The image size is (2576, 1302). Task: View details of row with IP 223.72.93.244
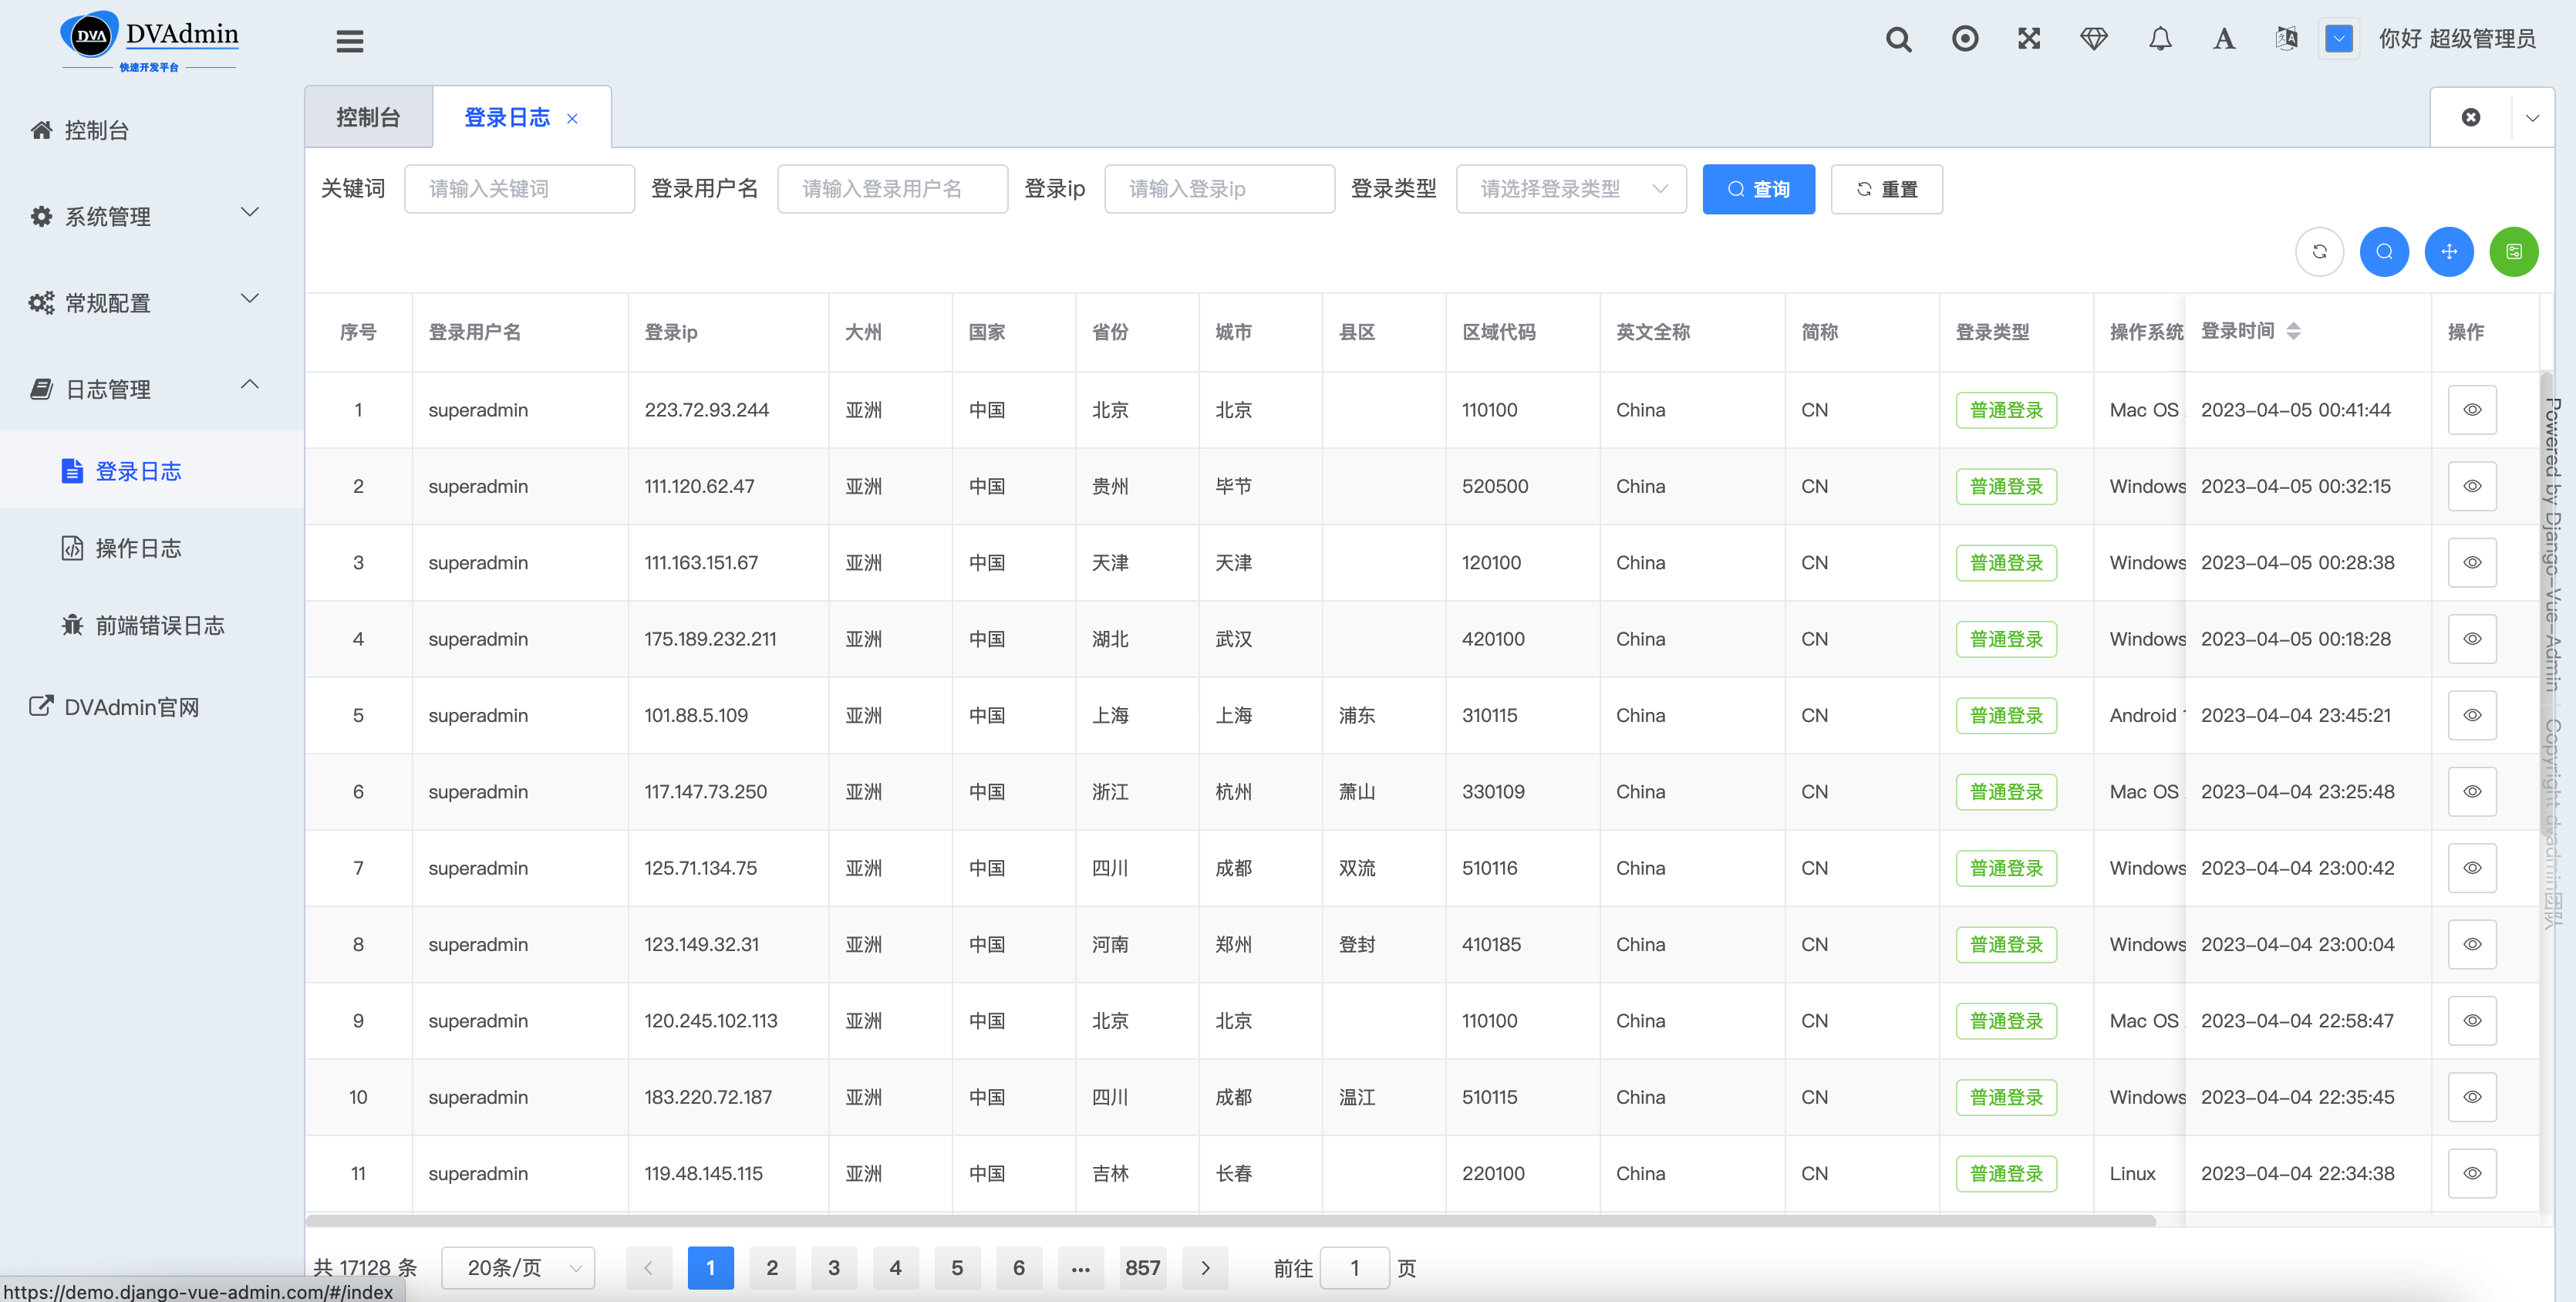[x=2471, y=410]
